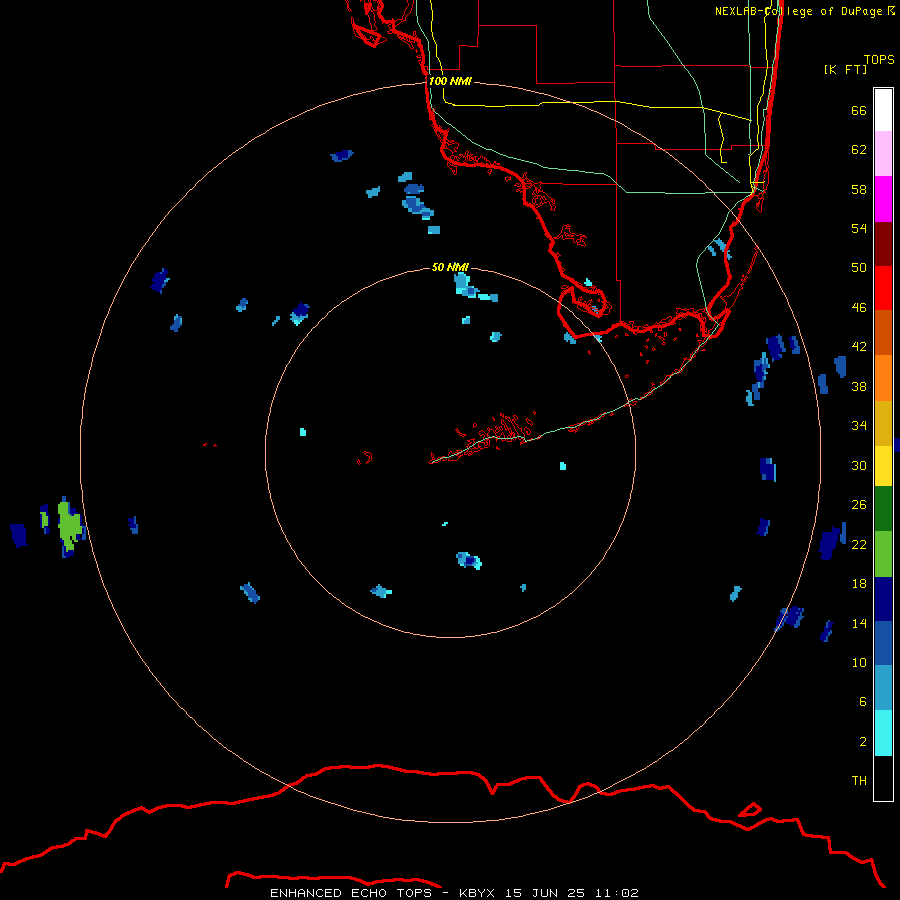Image resolution: width=900 pixels, height=900 pixels.
Task: Click the '58' scale value
Action: pos(859,189)
